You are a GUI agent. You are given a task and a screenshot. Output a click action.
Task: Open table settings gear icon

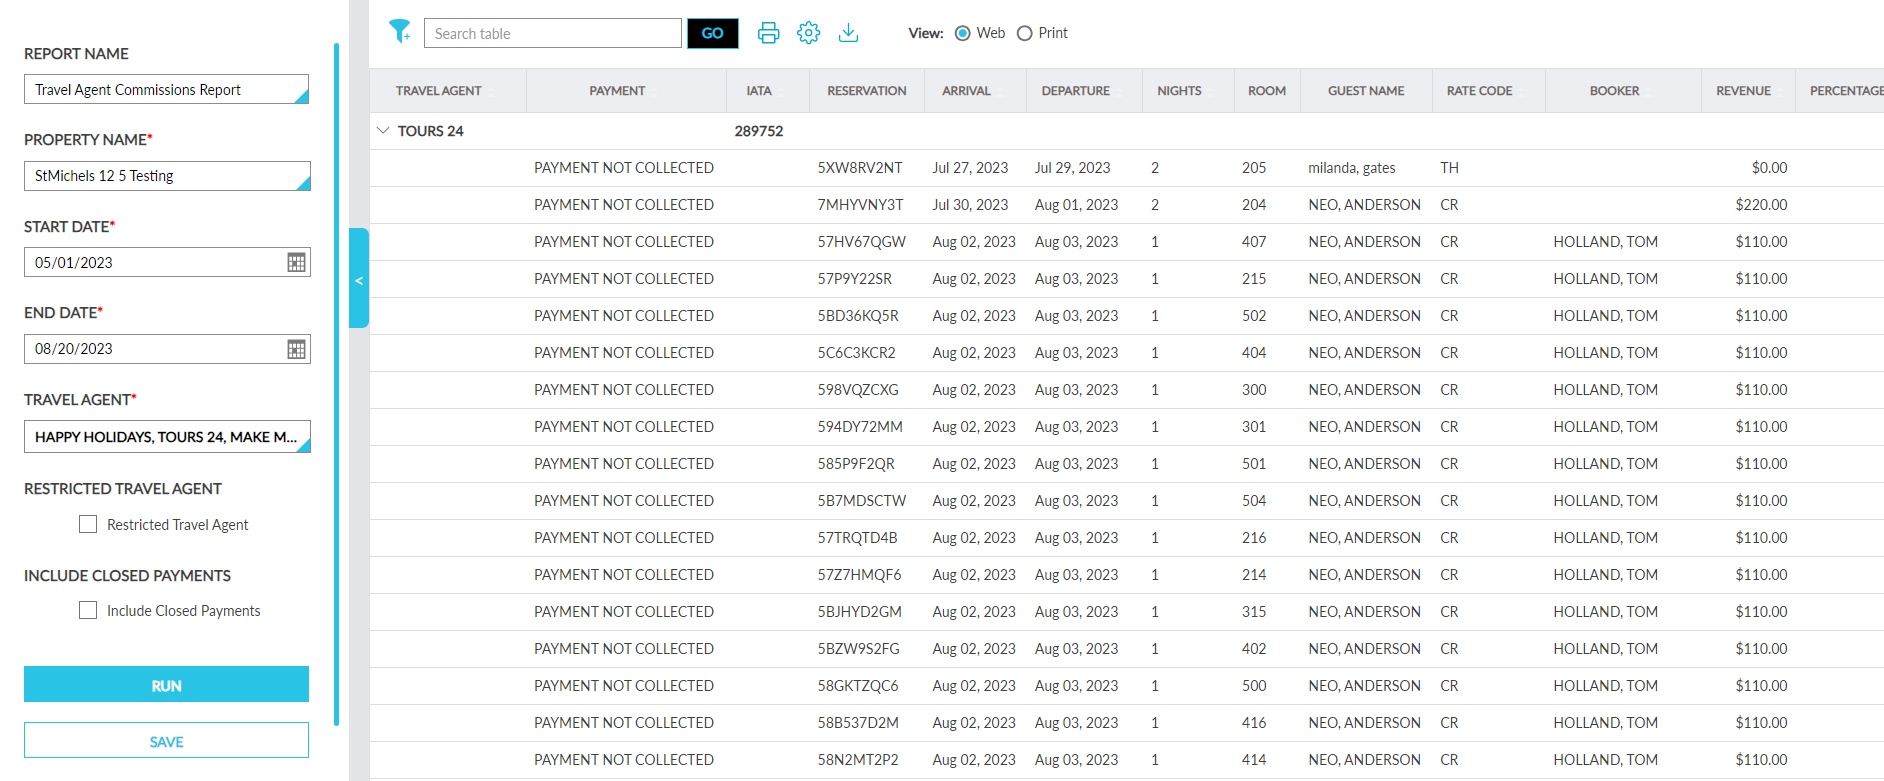[x=808, y=33]
